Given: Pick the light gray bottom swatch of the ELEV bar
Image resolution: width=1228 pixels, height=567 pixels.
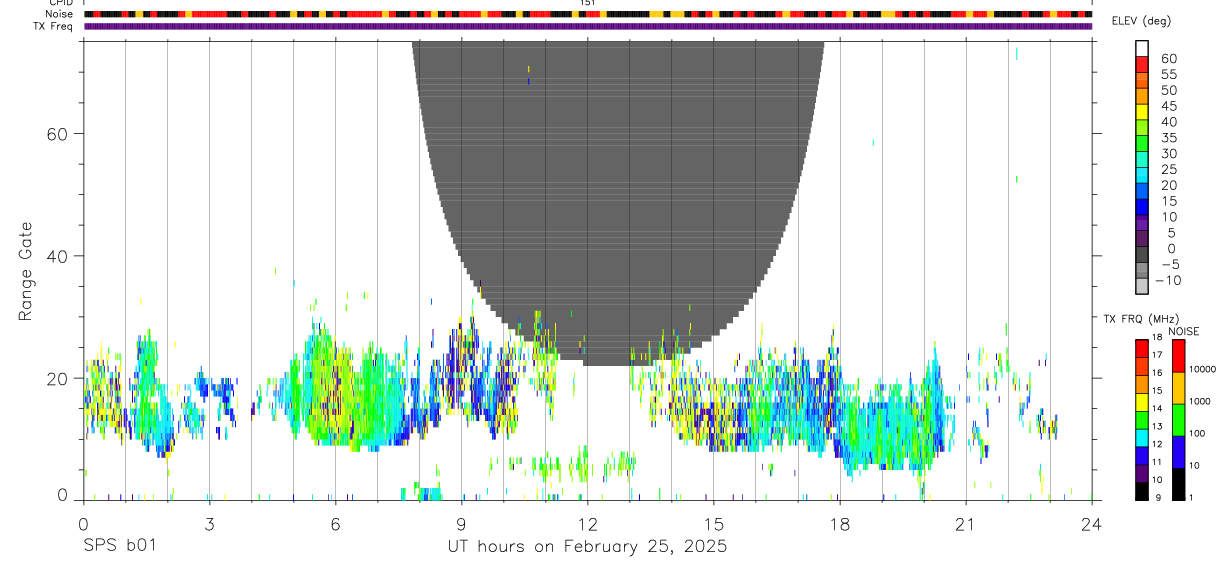Looking at the screenshot, I should (1142, 286).
